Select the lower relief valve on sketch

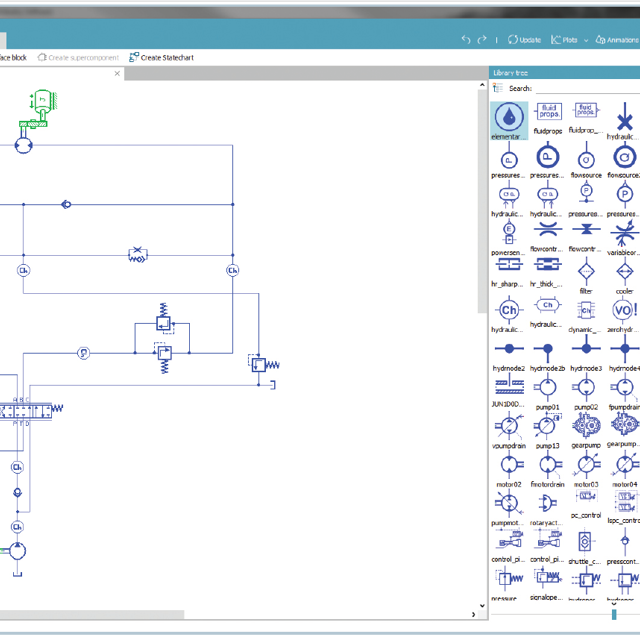coord(164,358)
